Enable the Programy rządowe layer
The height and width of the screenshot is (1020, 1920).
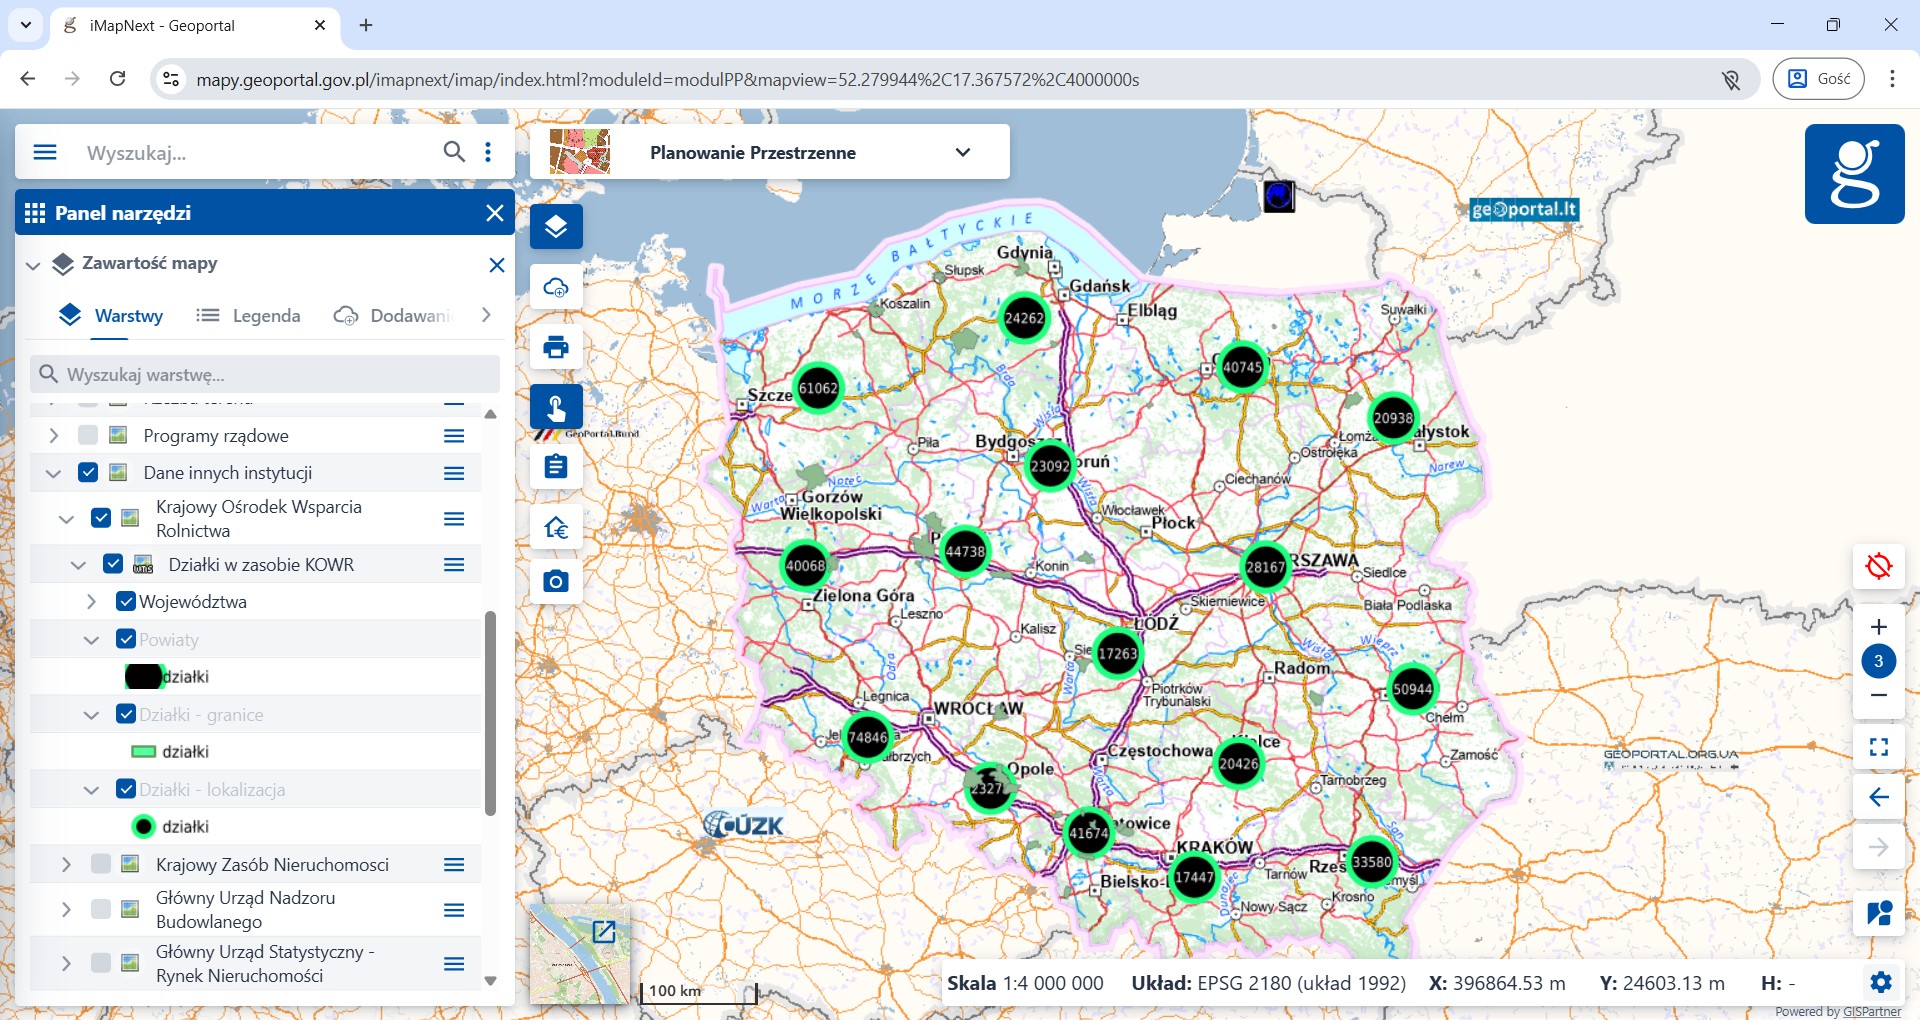pyautogui.click(x=88, y=435)
